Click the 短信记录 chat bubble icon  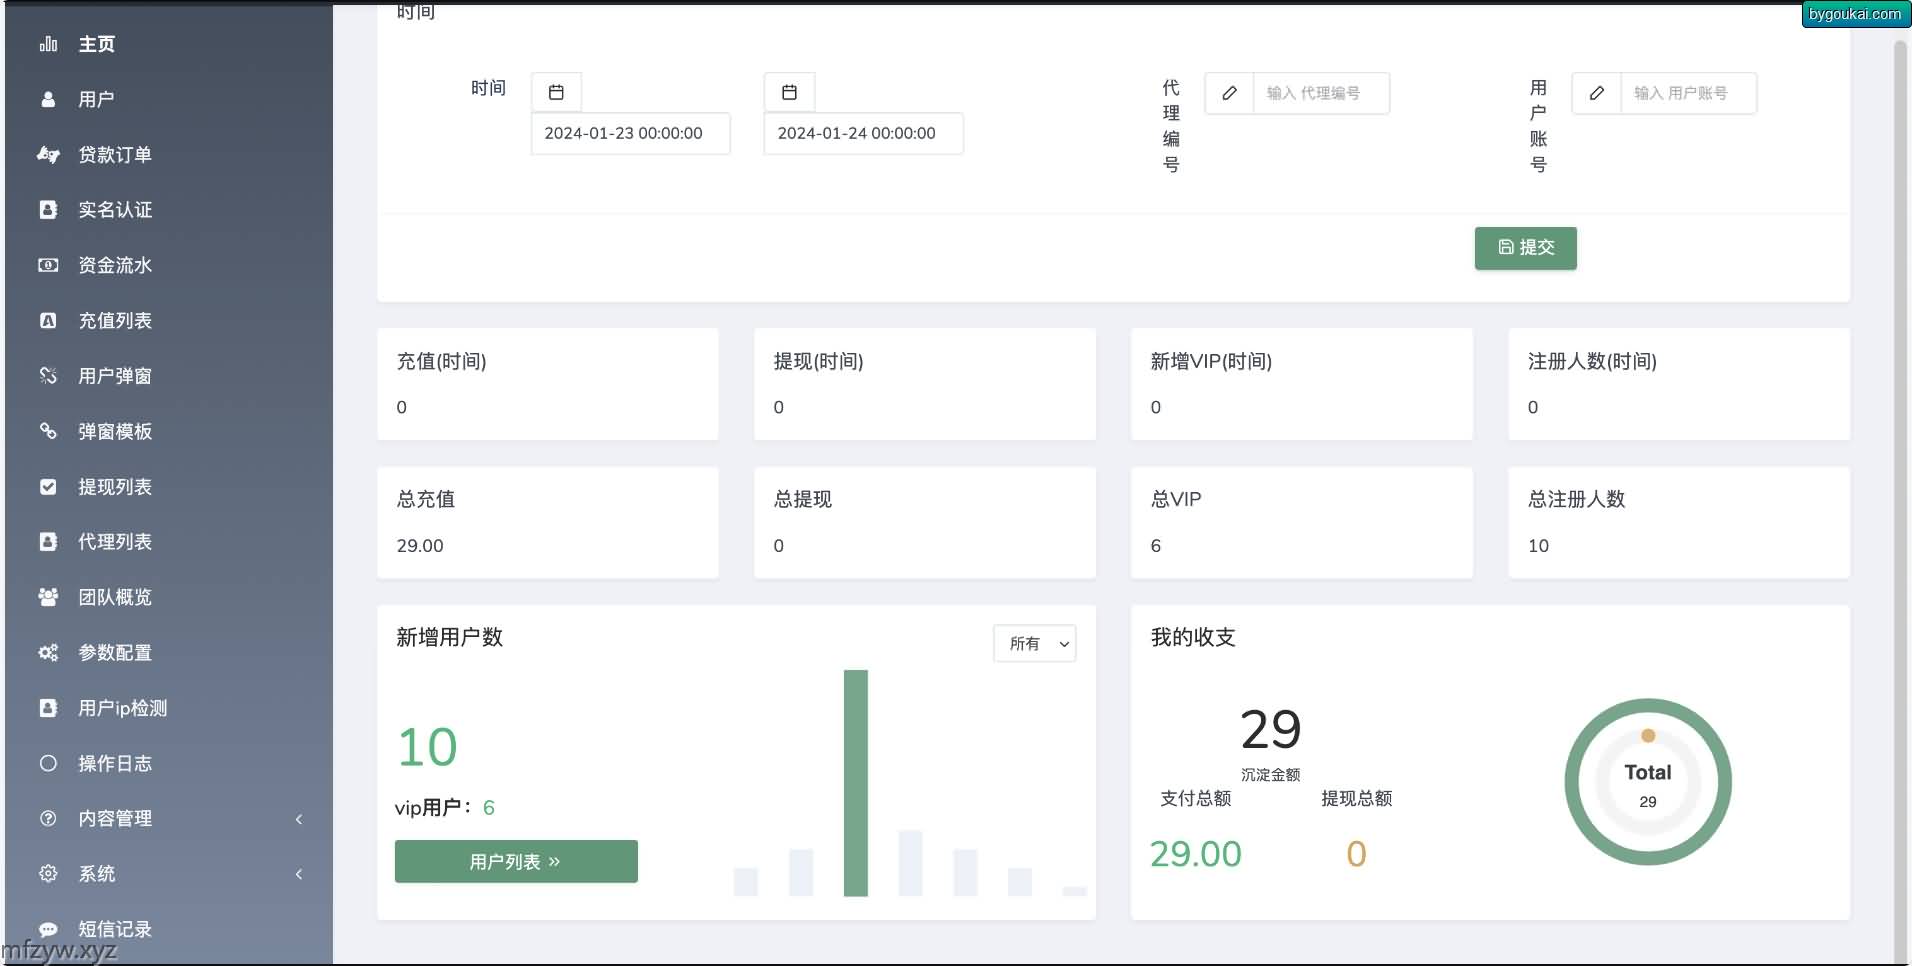48,929
